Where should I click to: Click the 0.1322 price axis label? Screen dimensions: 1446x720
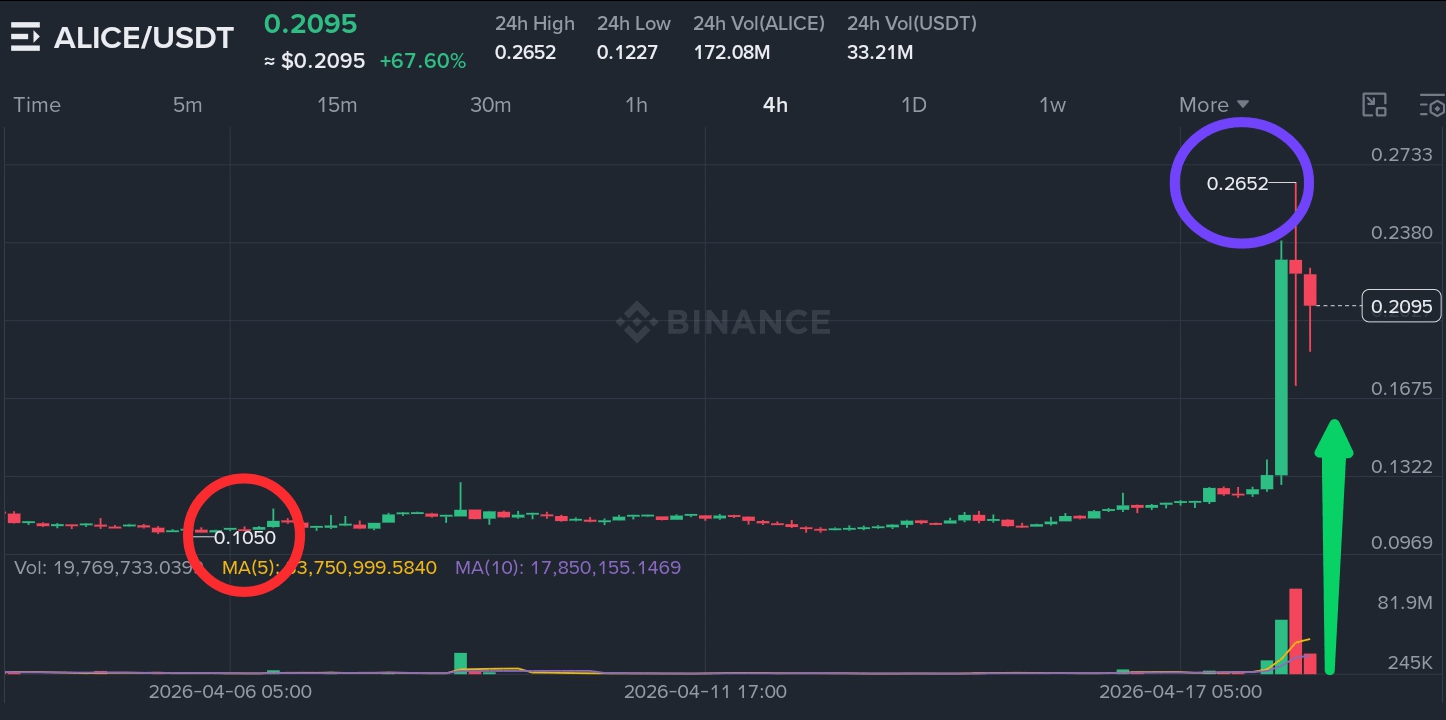[1402, 466]
